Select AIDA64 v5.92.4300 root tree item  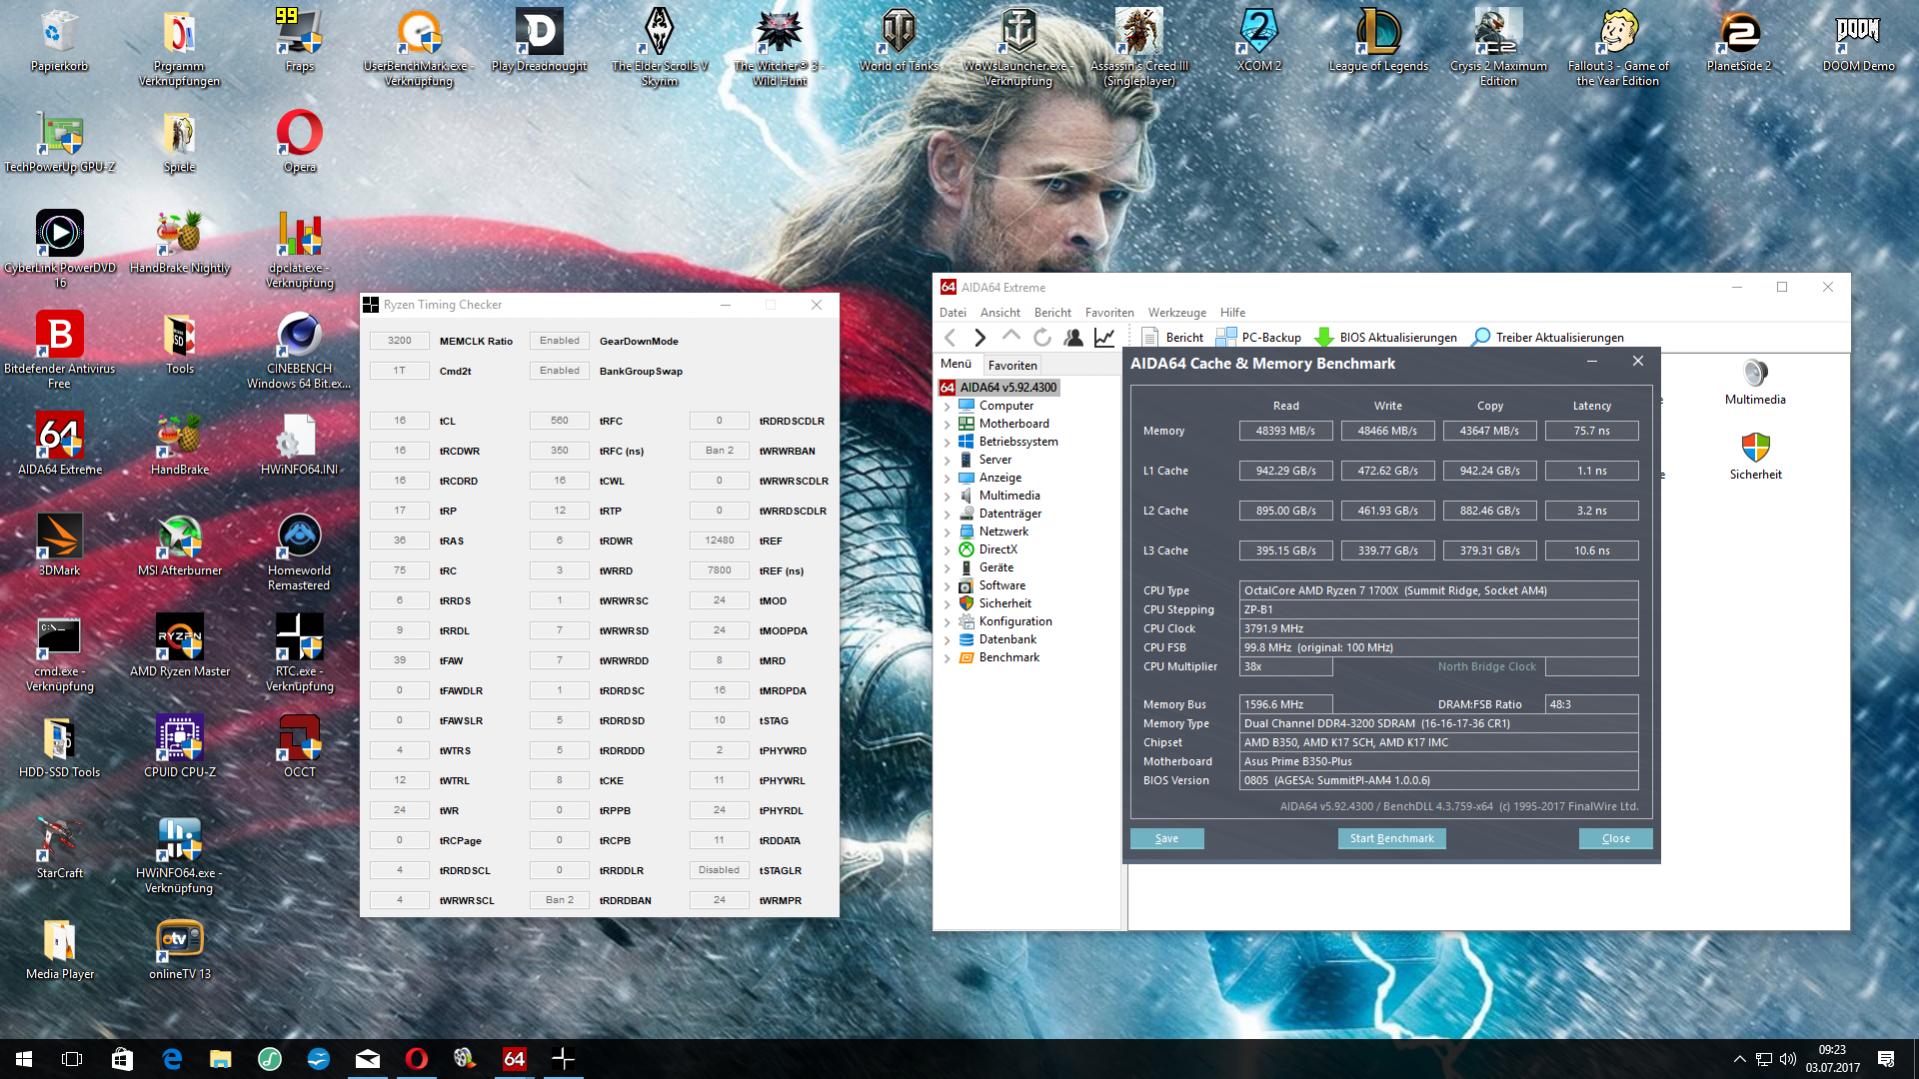pos(998,388)
